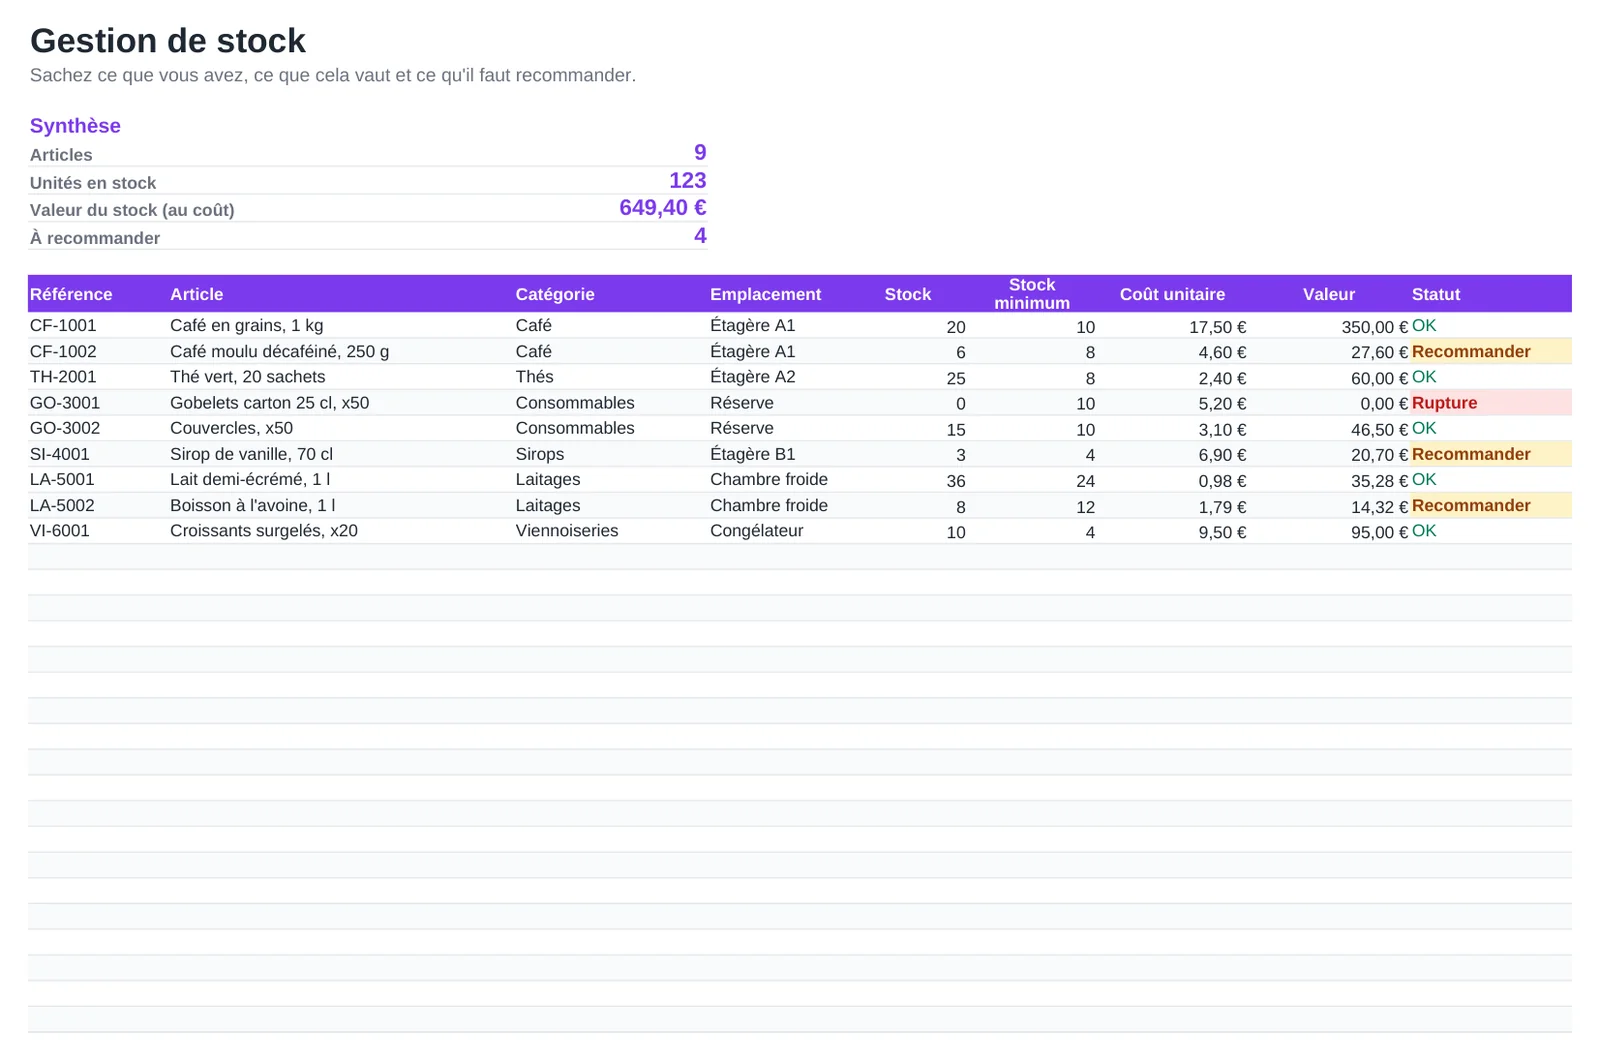1600x1060 pixels.
Task: Select 'Café en grains, 1 kg' cell
Action: click(247, 325)
